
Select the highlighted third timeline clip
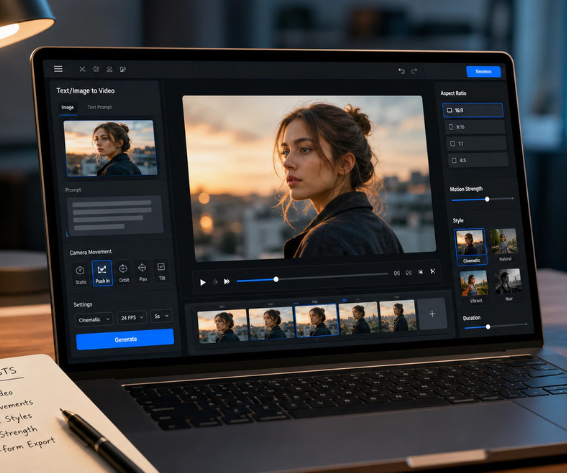click(x=317, y=320)
